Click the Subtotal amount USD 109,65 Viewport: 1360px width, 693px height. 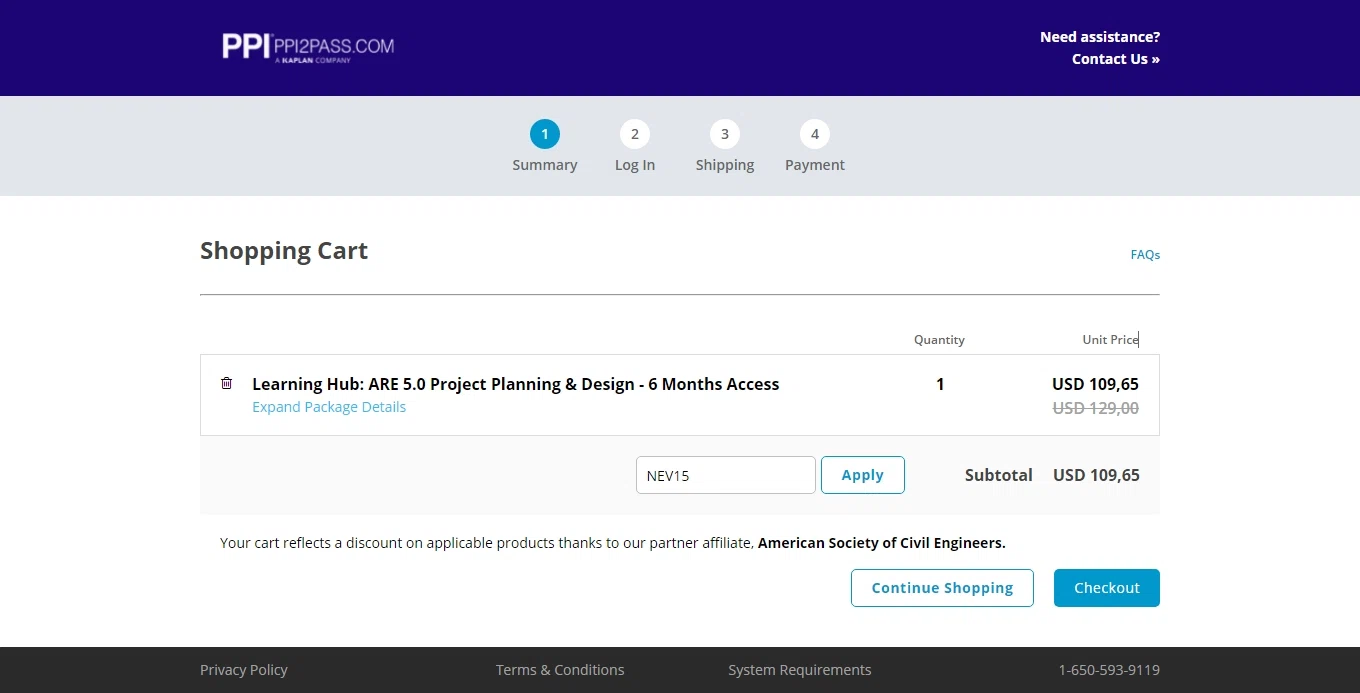click(1096, 475)
